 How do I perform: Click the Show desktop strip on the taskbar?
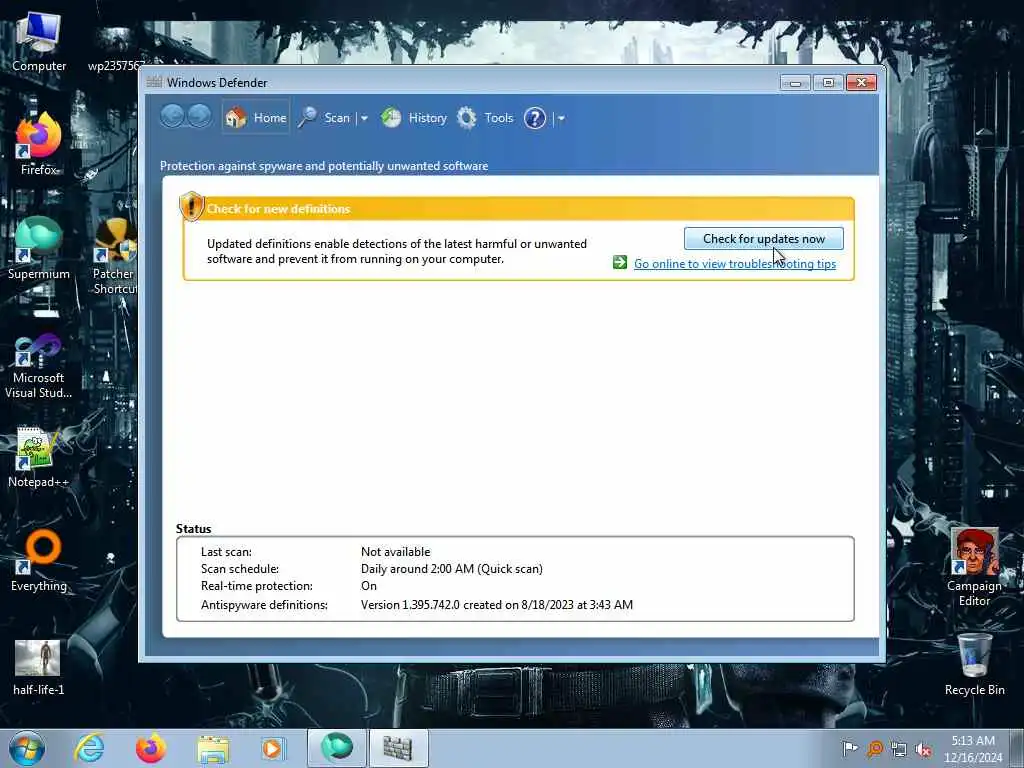tap(1017, 748)
